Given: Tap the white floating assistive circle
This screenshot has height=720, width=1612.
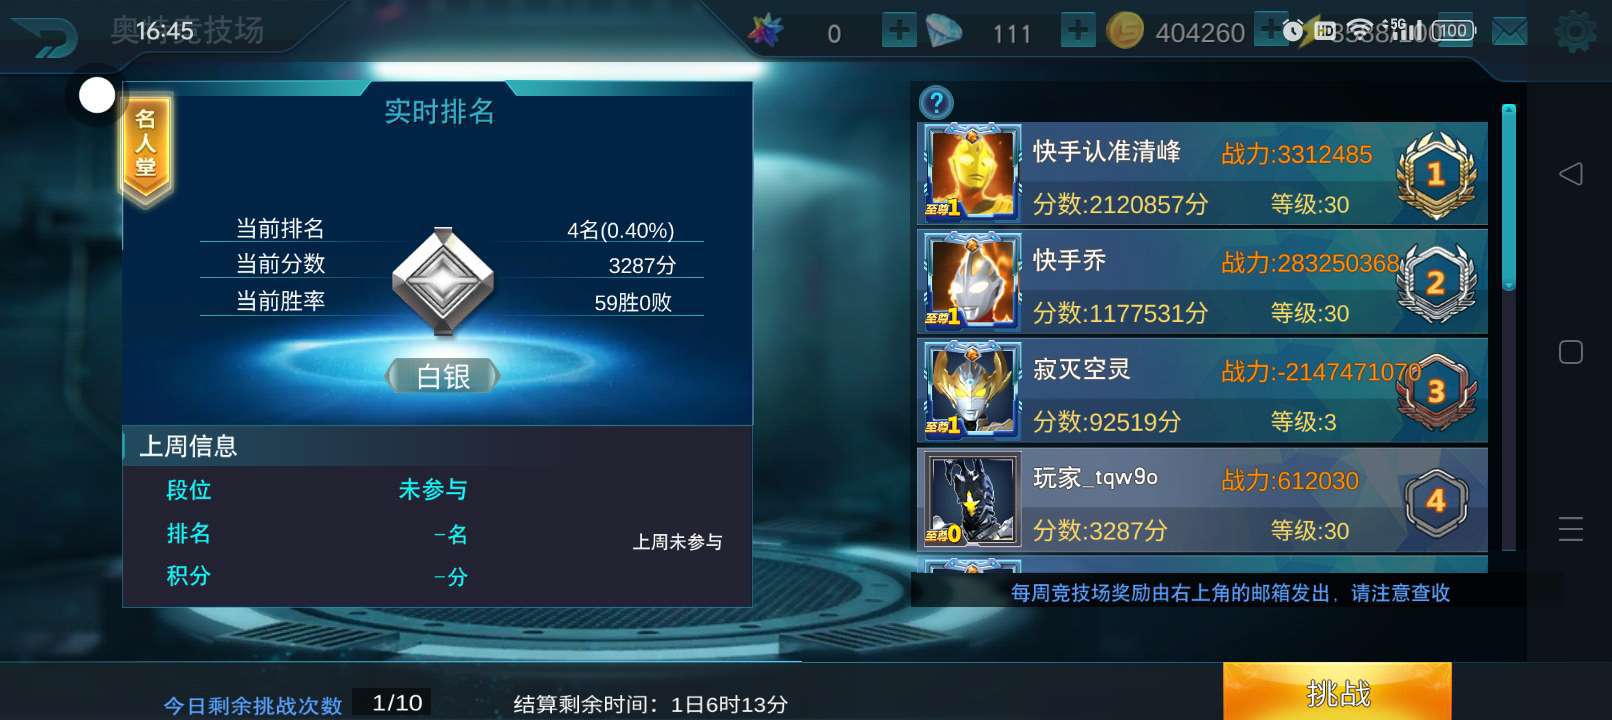Looking at the screenshot, I should pyautogui.click(x=97, y=96).
